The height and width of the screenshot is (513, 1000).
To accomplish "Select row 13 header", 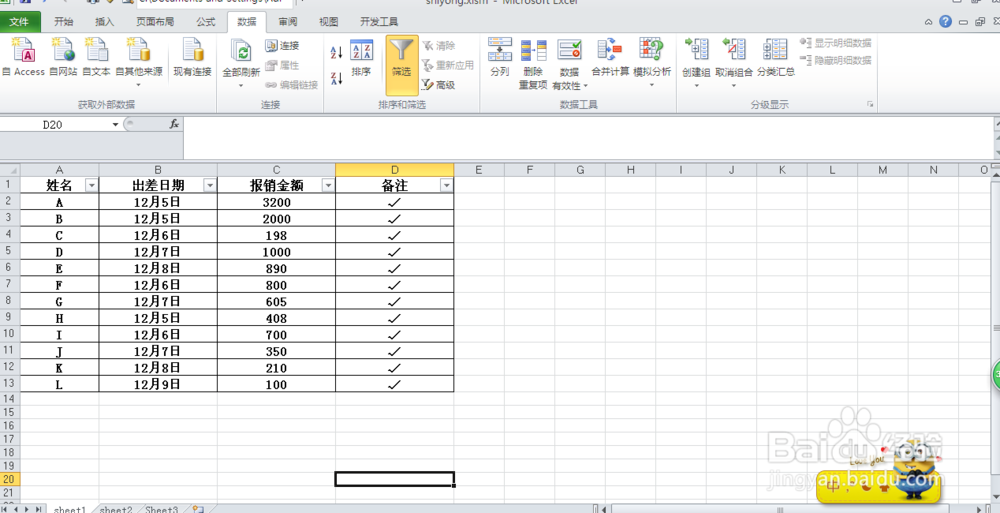I will coord(10,383).
